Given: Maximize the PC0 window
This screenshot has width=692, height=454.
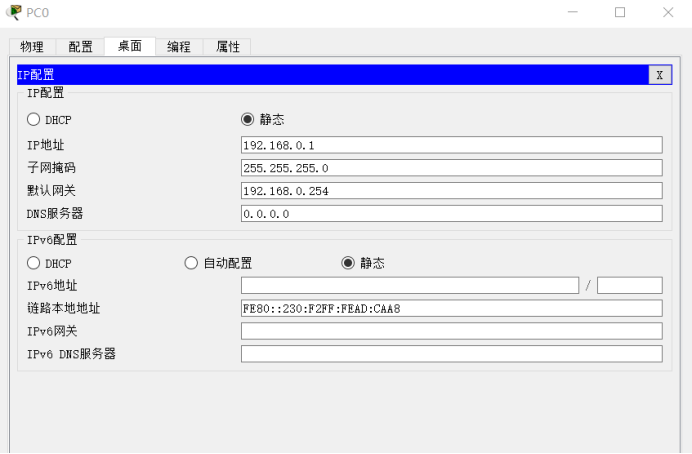Looking at the screenshot, I should 620,12.
